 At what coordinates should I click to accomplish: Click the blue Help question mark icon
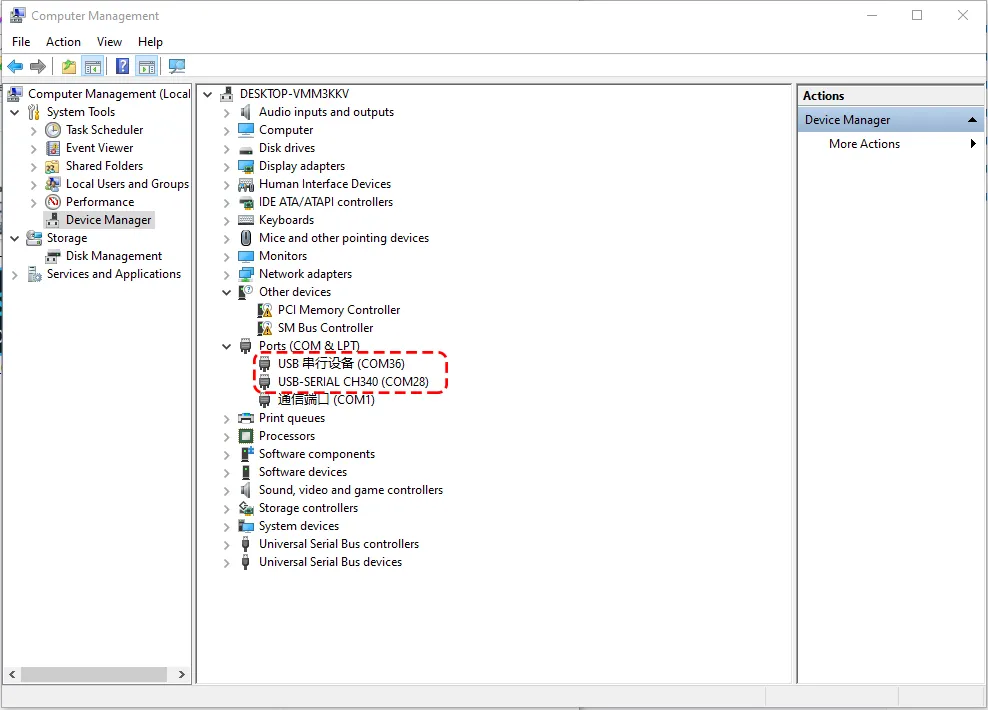tap(122, 67)
